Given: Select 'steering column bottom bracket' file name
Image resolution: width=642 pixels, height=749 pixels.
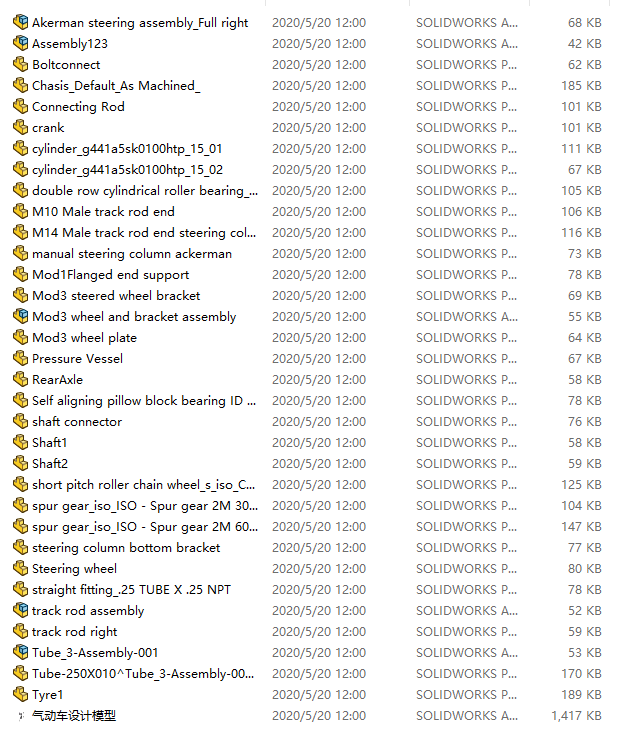Looking at the screenshot, I should click(x=126, y=547).
